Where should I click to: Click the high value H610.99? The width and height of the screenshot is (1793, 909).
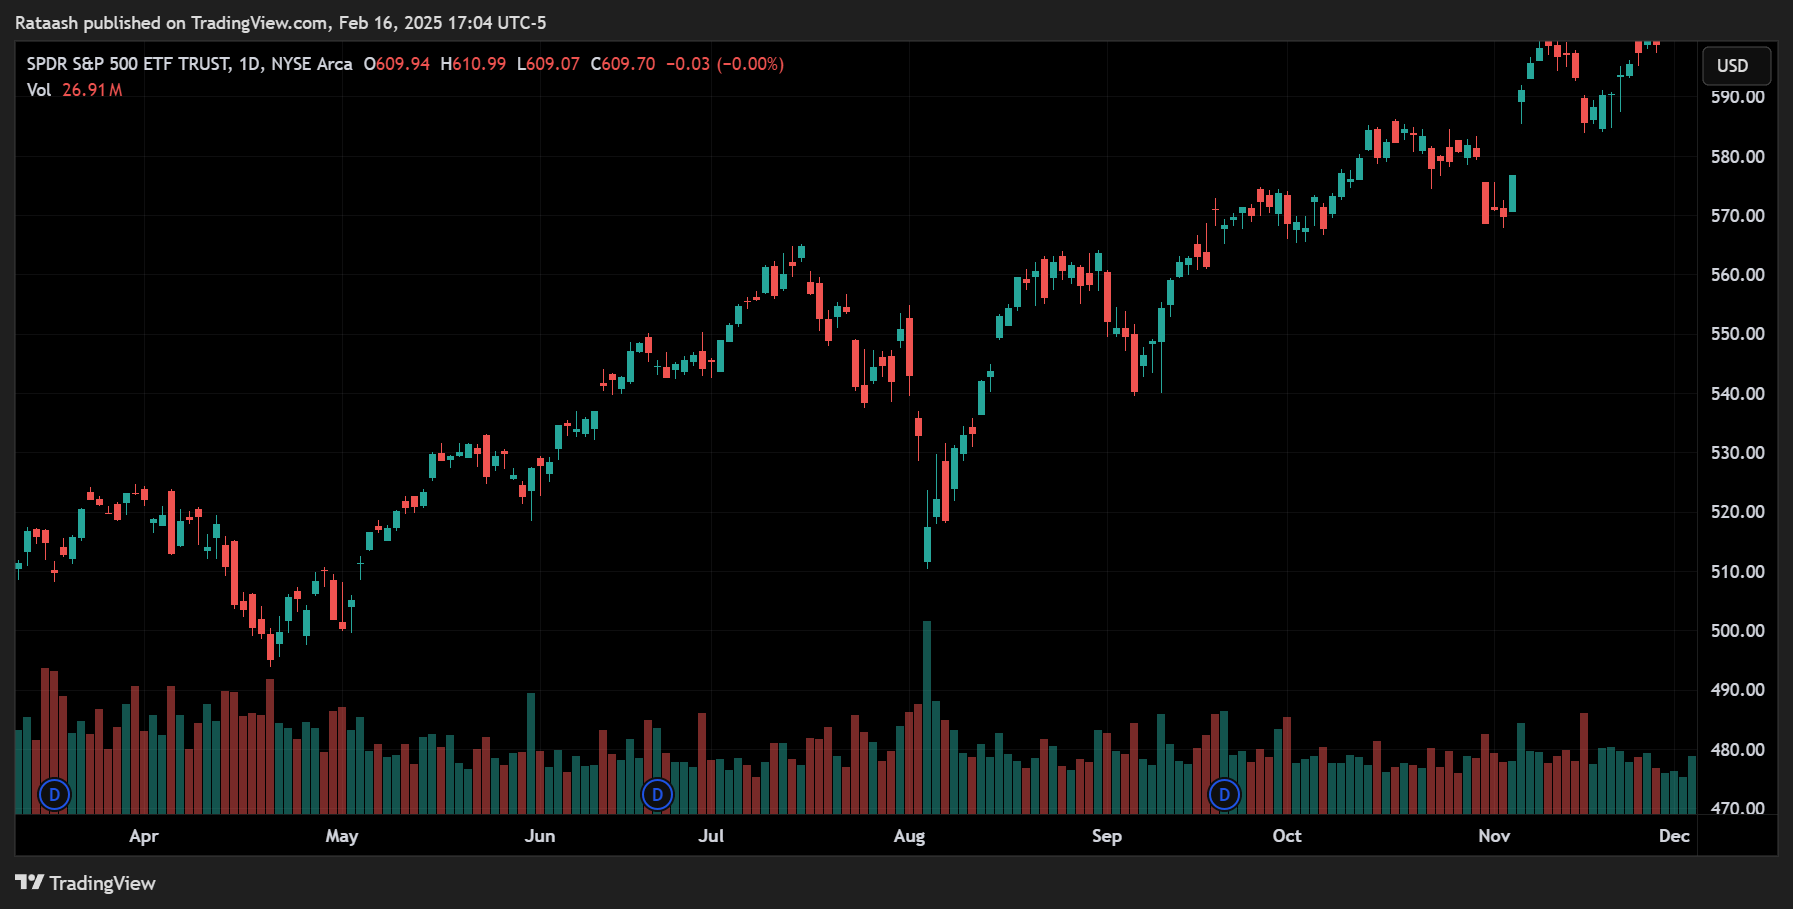[473, 64]
